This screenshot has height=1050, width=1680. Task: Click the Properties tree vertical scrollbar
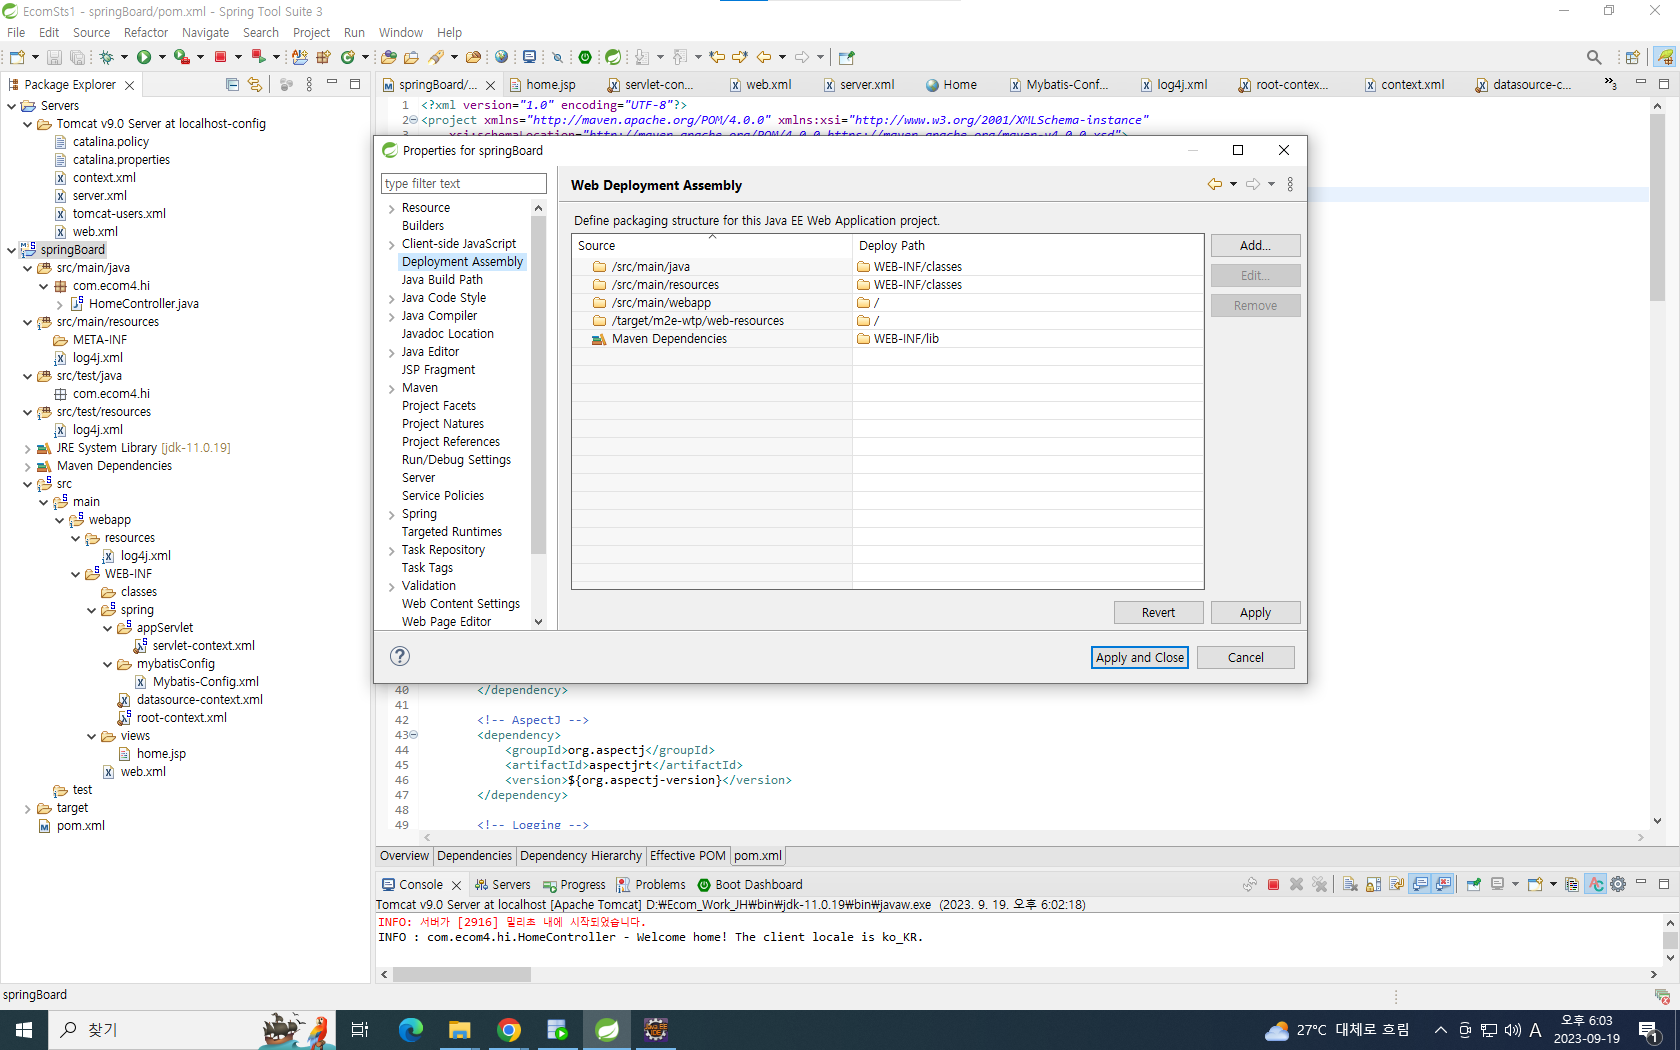[538, 385]
